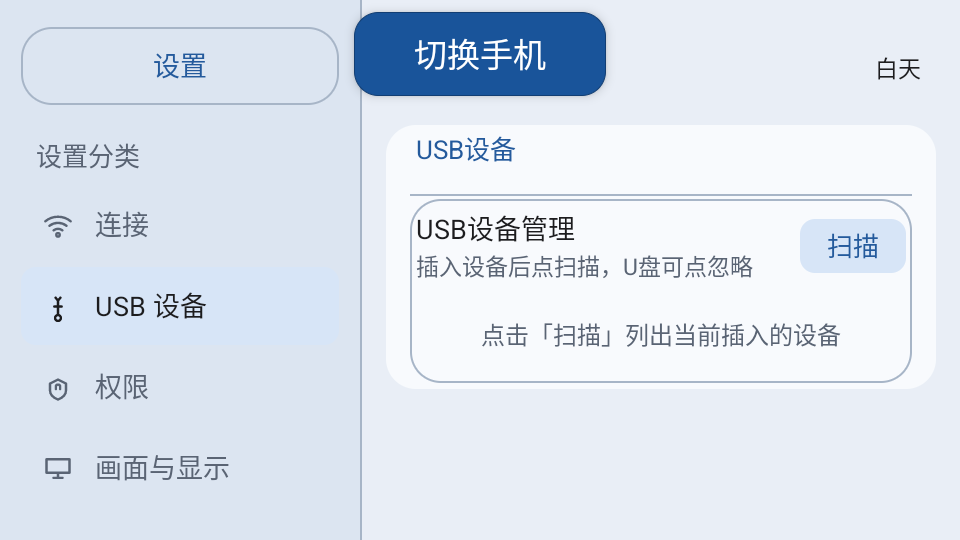Click the USB设备 section title
Viewport: 960px width, 540px height.
[x=466, y=150]
